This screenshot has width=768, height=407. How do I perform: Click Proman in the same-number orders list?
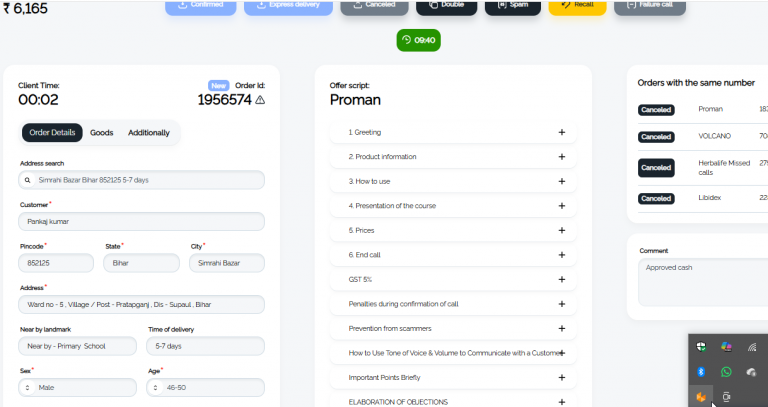pos(710,109)
